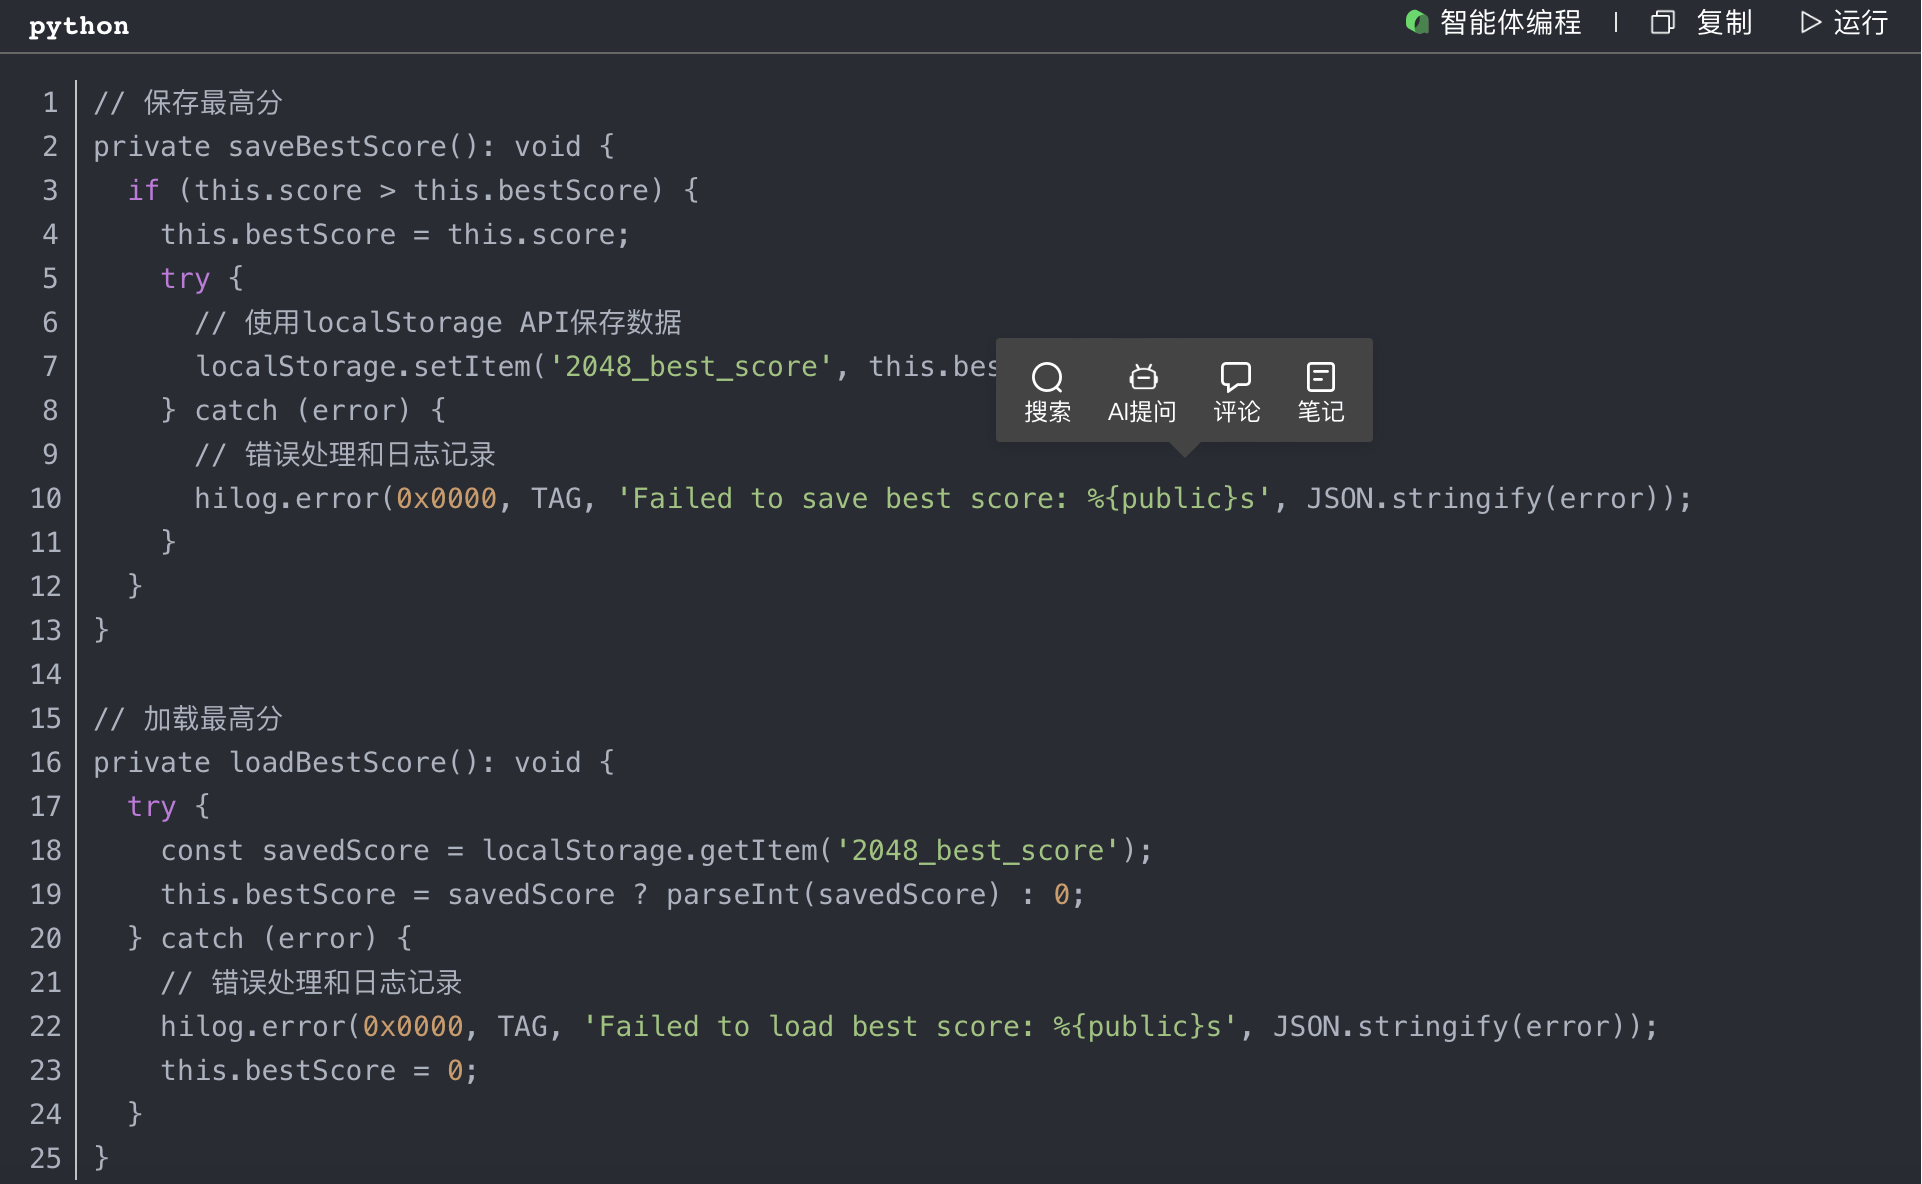The width and height of the screenshot is (1922, 1184).
Task: Click the python language label
Action: click(79, 26)
